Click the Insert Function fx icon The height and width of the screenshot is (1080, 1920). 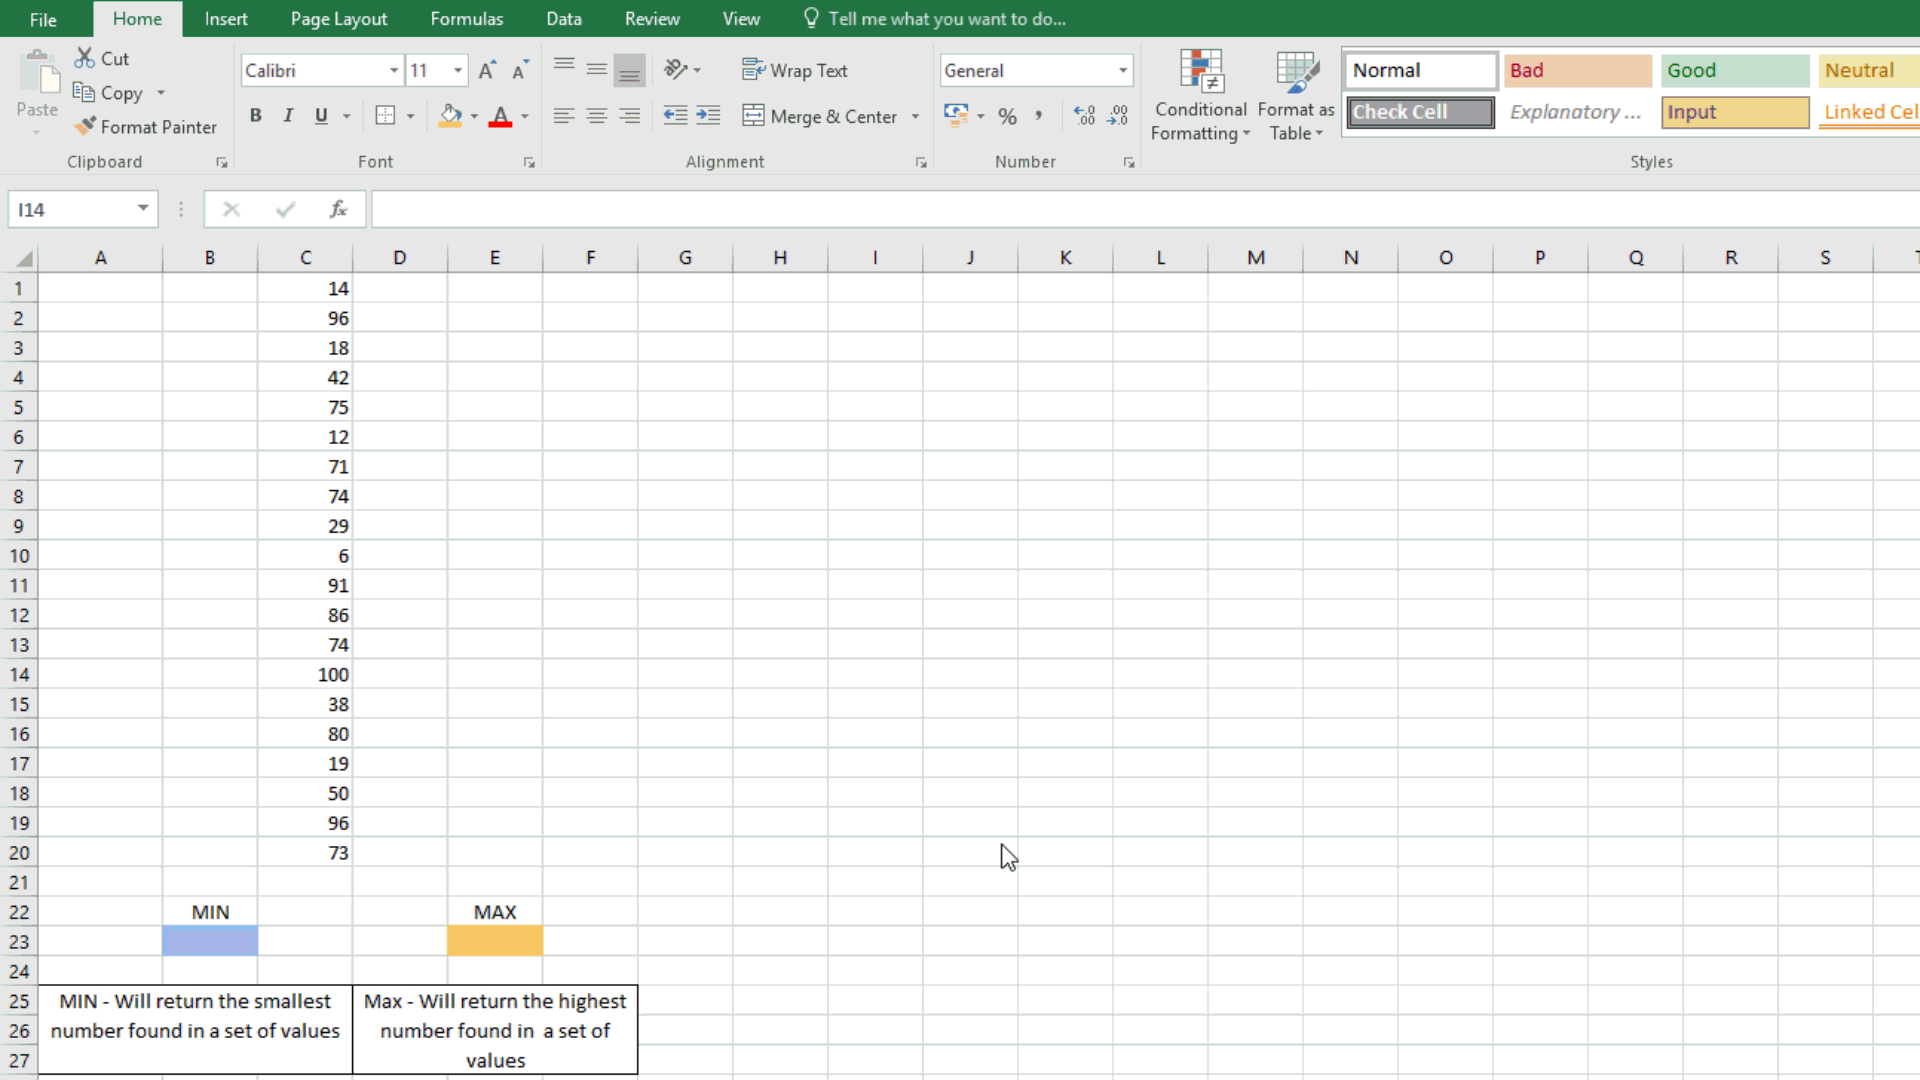pos(338,209)
